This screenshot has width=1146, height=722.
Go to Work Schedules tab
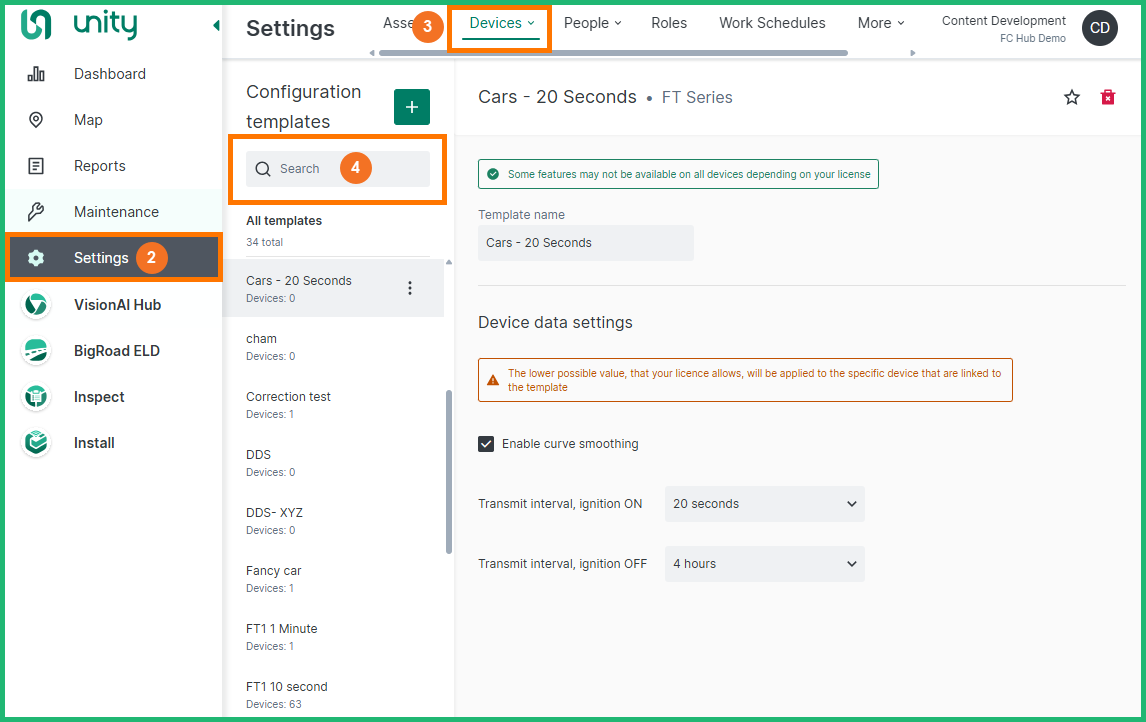click(x=772, y=23)
